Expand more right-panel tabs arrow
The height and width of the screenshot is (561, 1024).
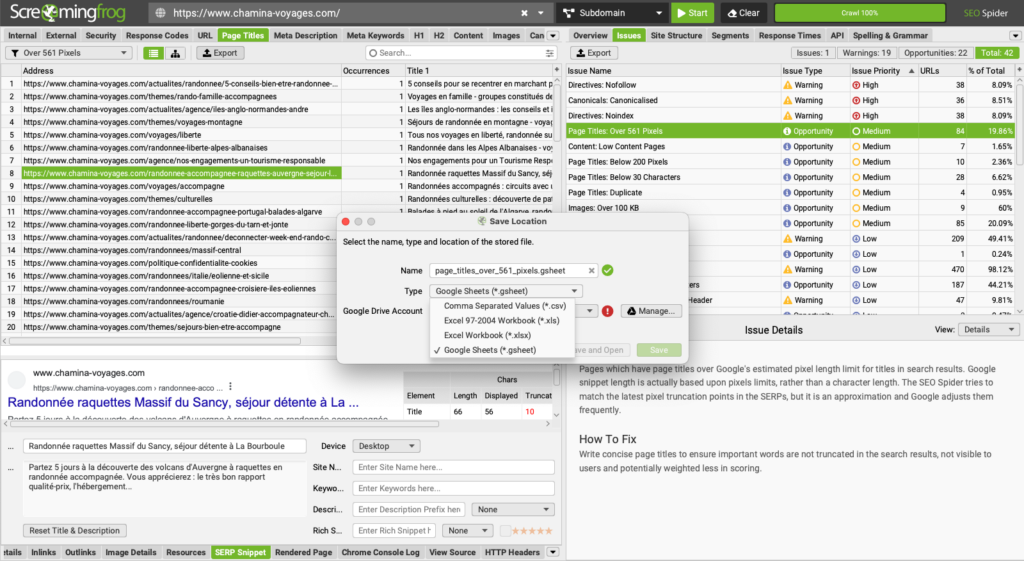pyautogui.click(x=1015, y=36)
